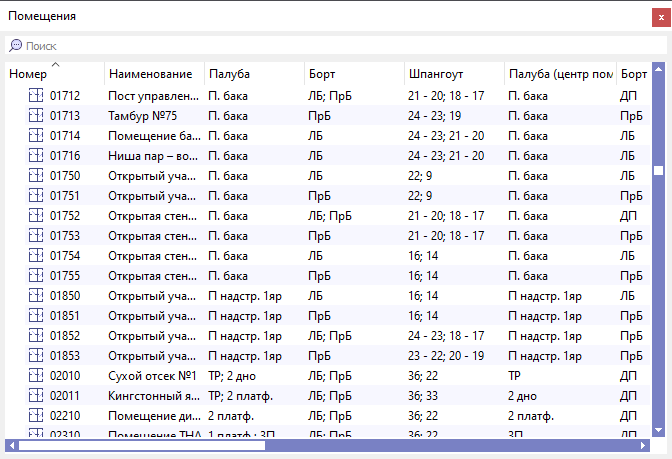Select the Сухой отсек №1 row

click(x=150, y=376)
